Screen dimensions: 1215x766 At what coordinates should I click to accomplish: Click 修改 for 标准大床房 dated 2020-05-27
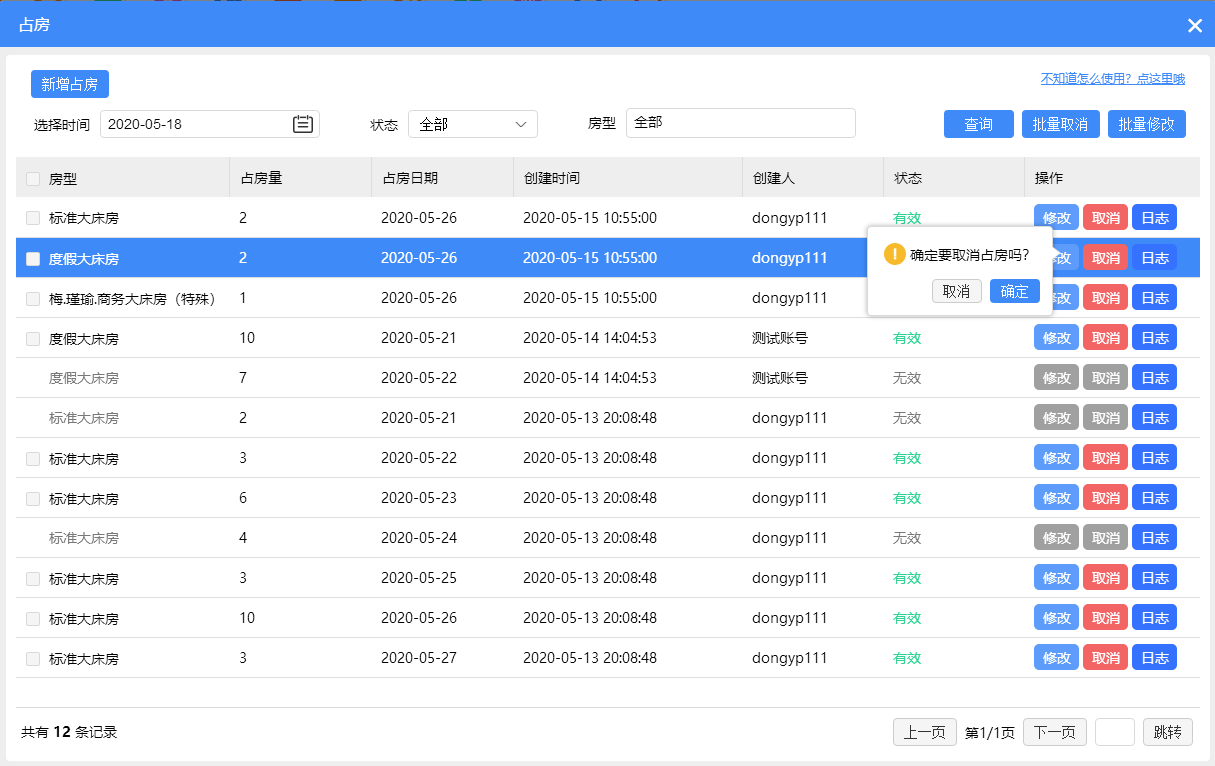(x=1056, y=657)
